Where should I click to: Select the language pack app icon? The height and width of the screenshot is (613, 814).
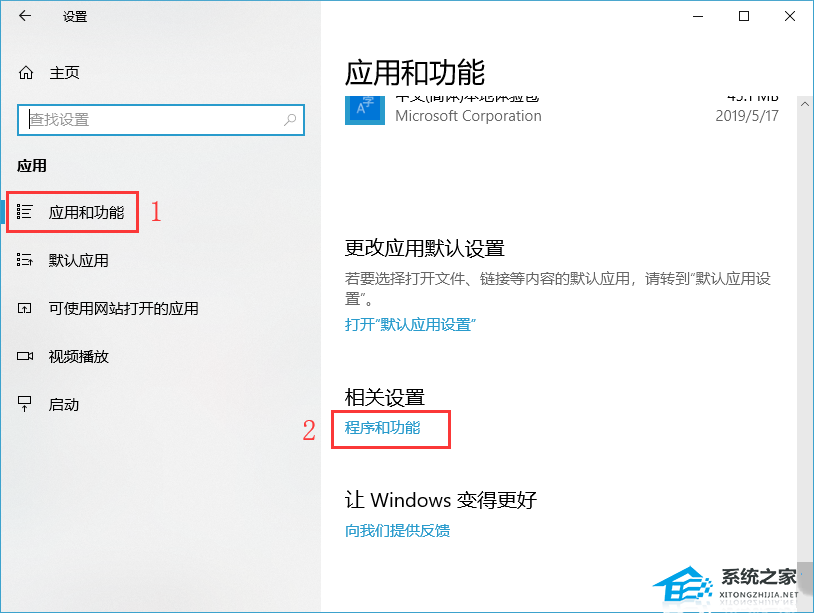(365, 110)
